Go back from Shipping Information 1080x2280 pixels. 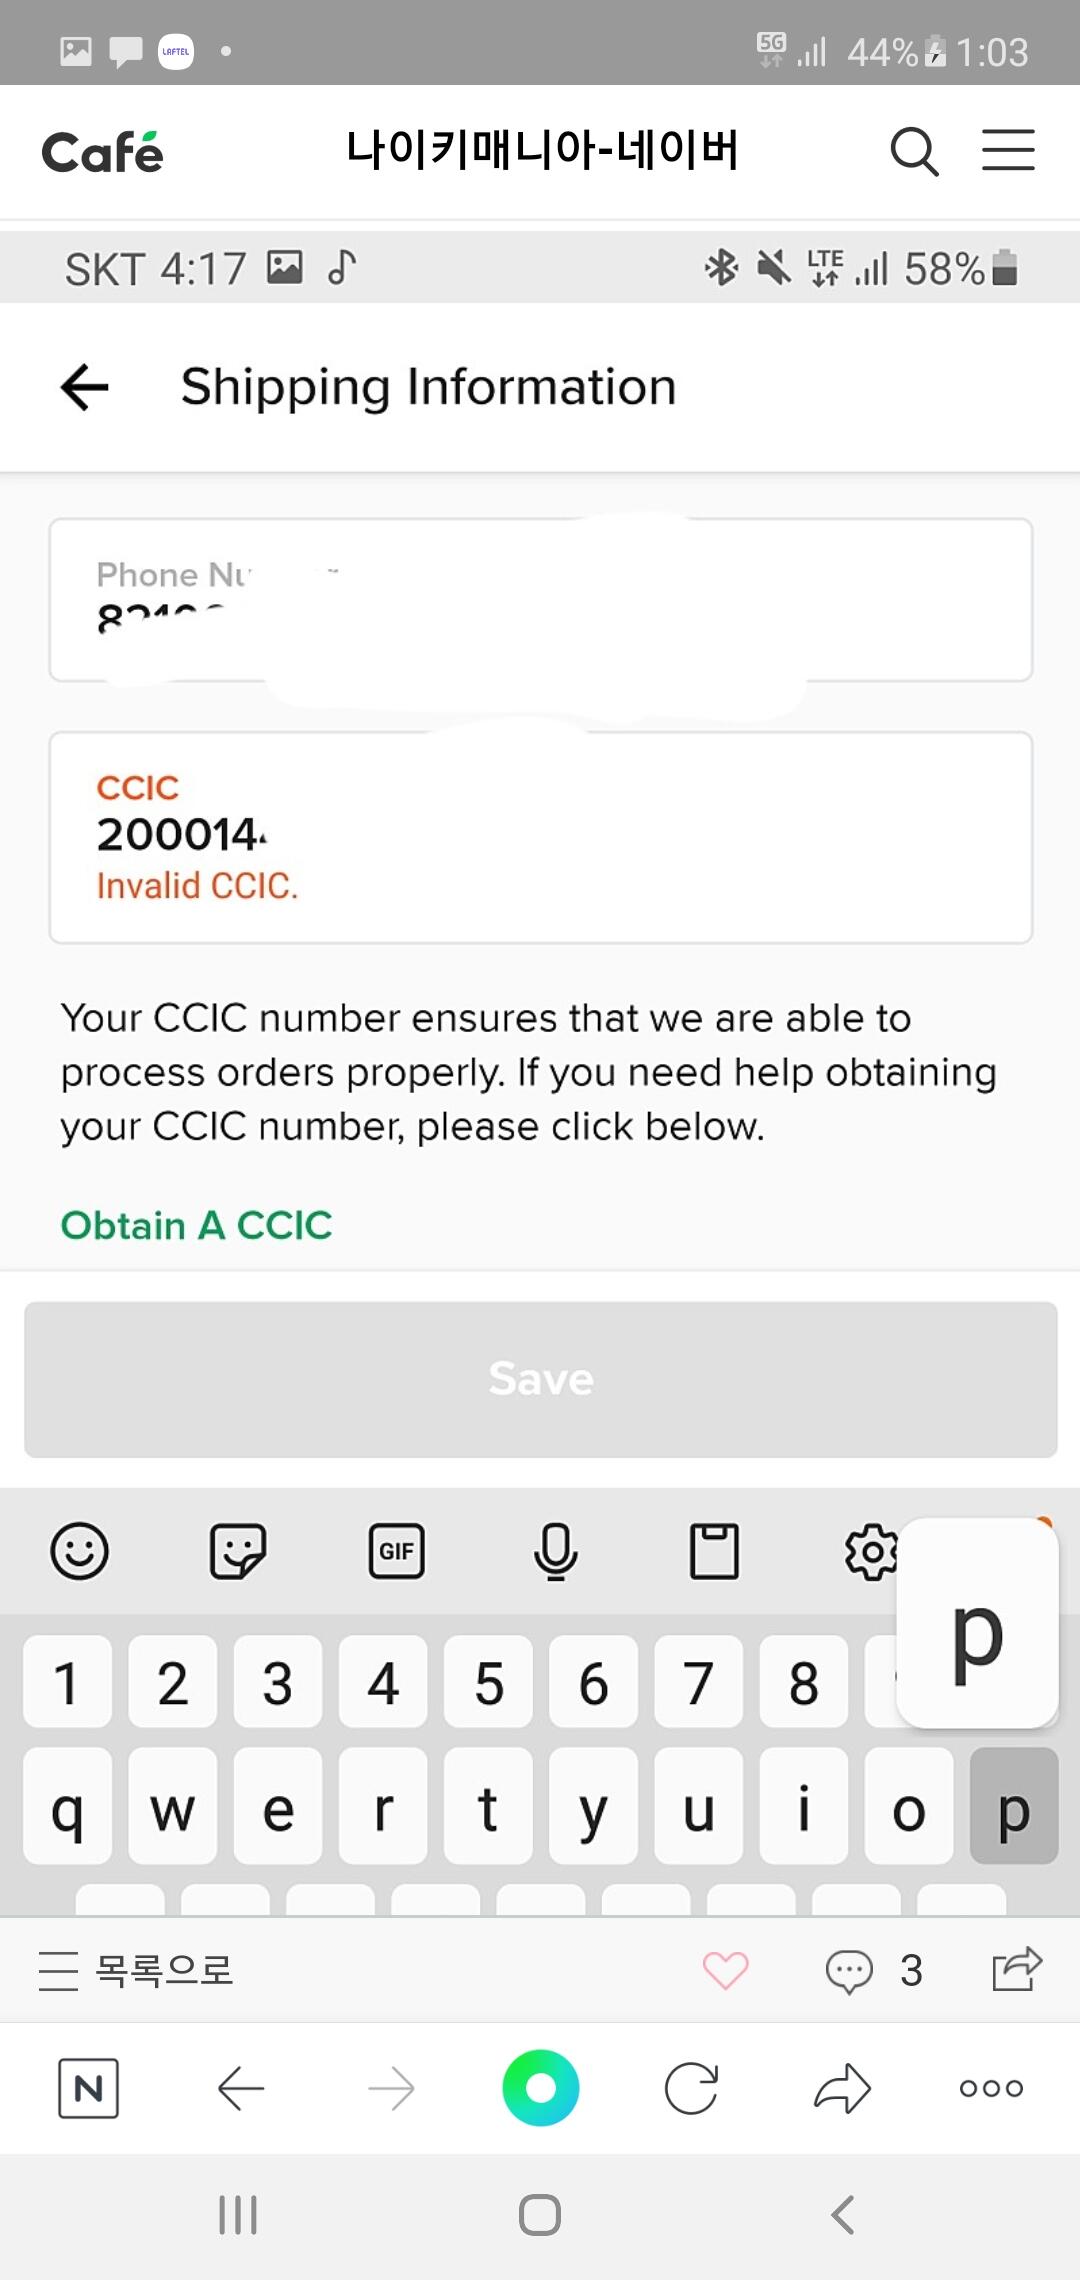click(85, 388)
